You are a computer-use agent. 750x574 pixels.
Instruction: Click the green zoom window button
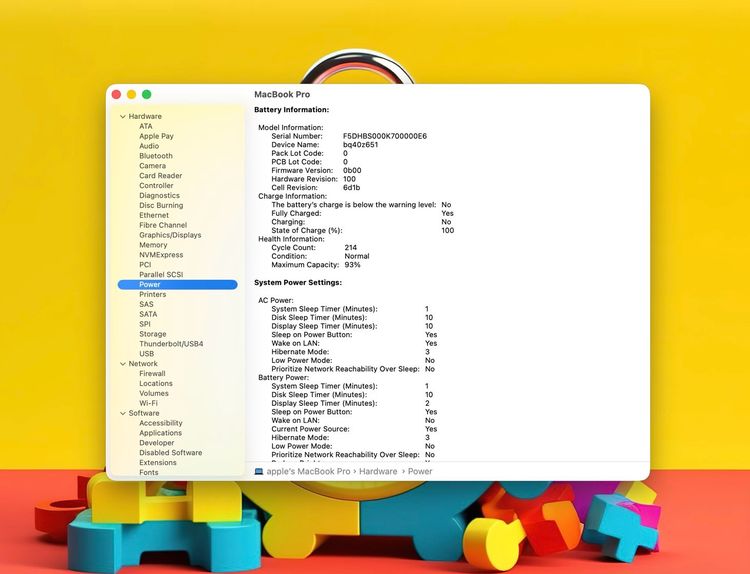pyautogui.click(x=147, y=94)
